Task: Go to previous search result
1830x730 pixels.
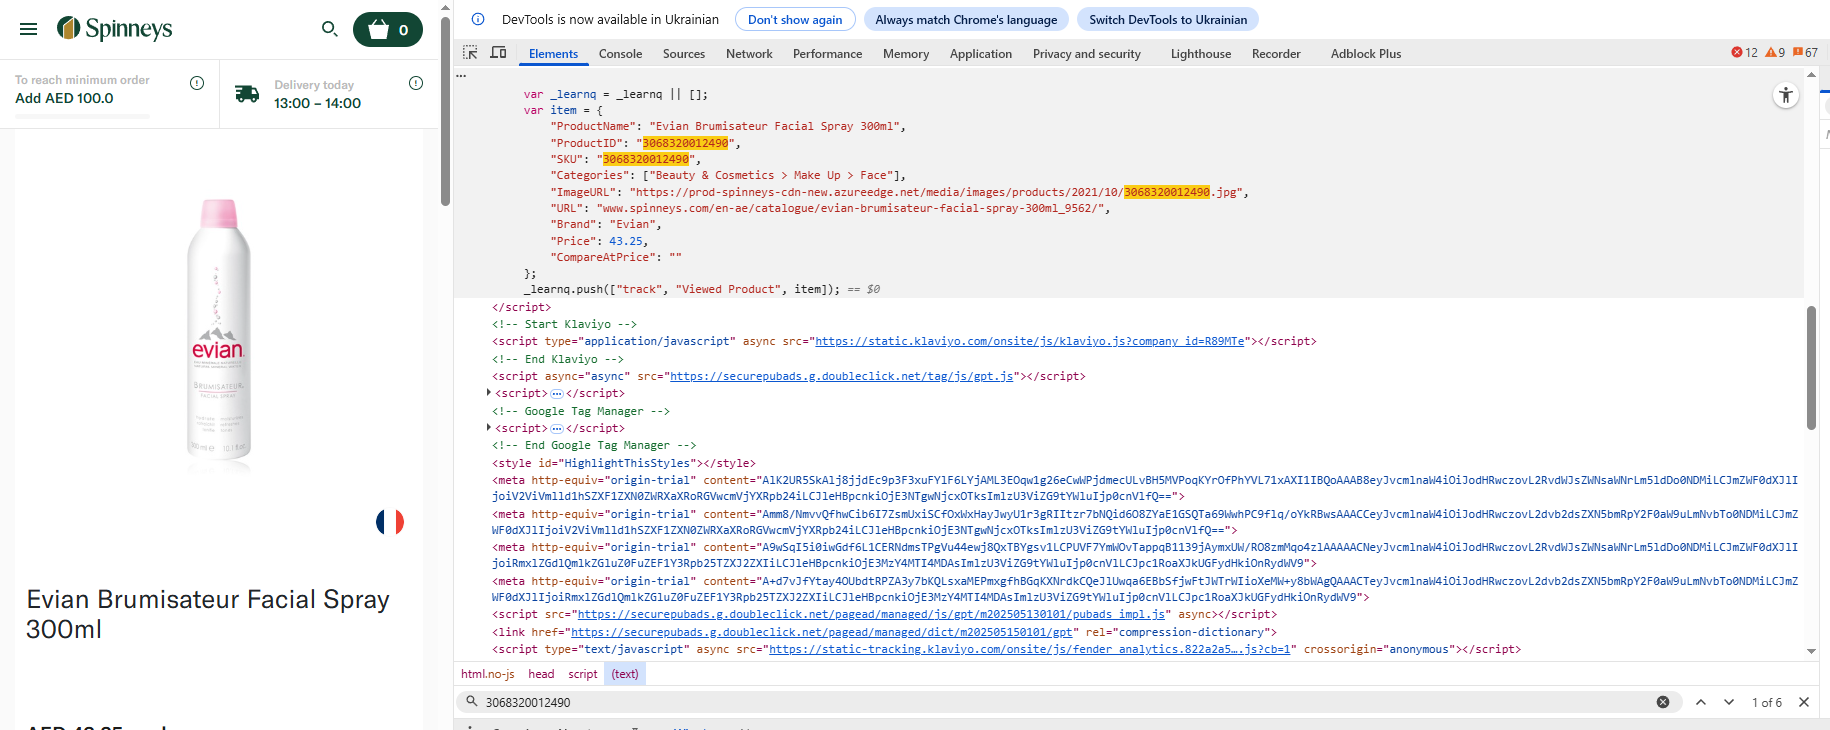Action: pos(1701,702)
